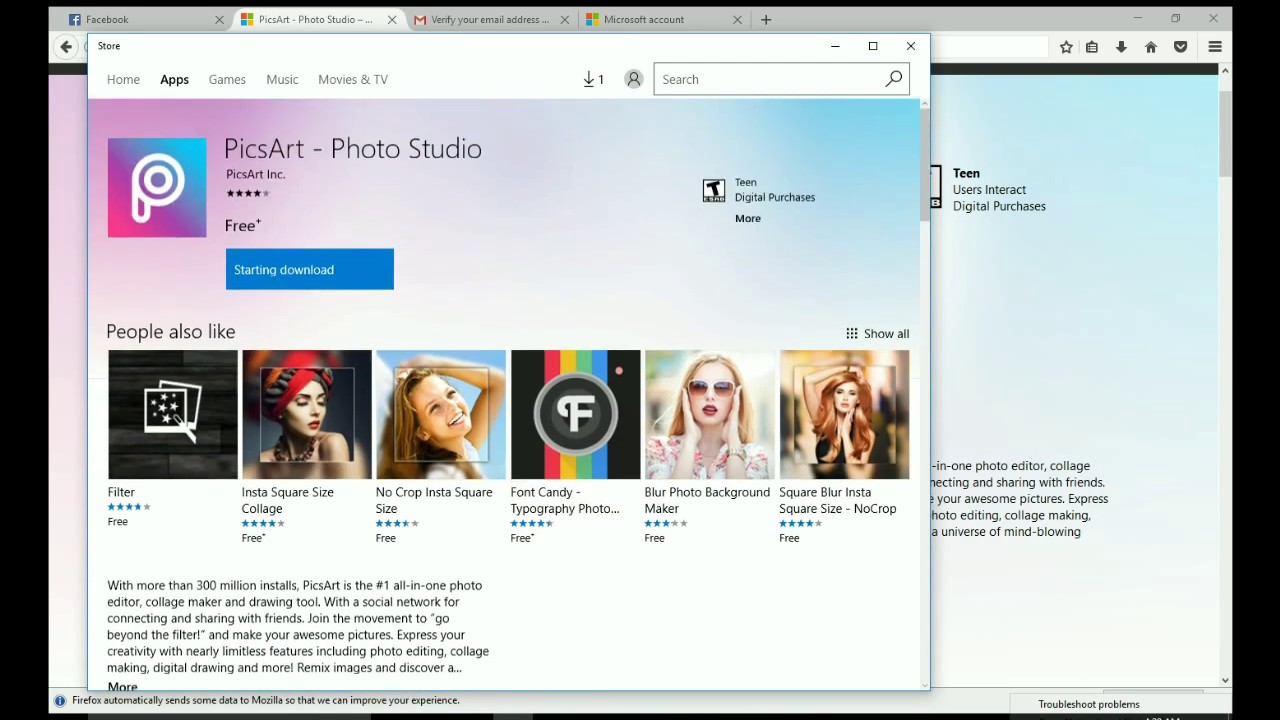1280x720 pixels.
Task: Click the ESRB Teen rating icon
Action: tap(713, 190)
